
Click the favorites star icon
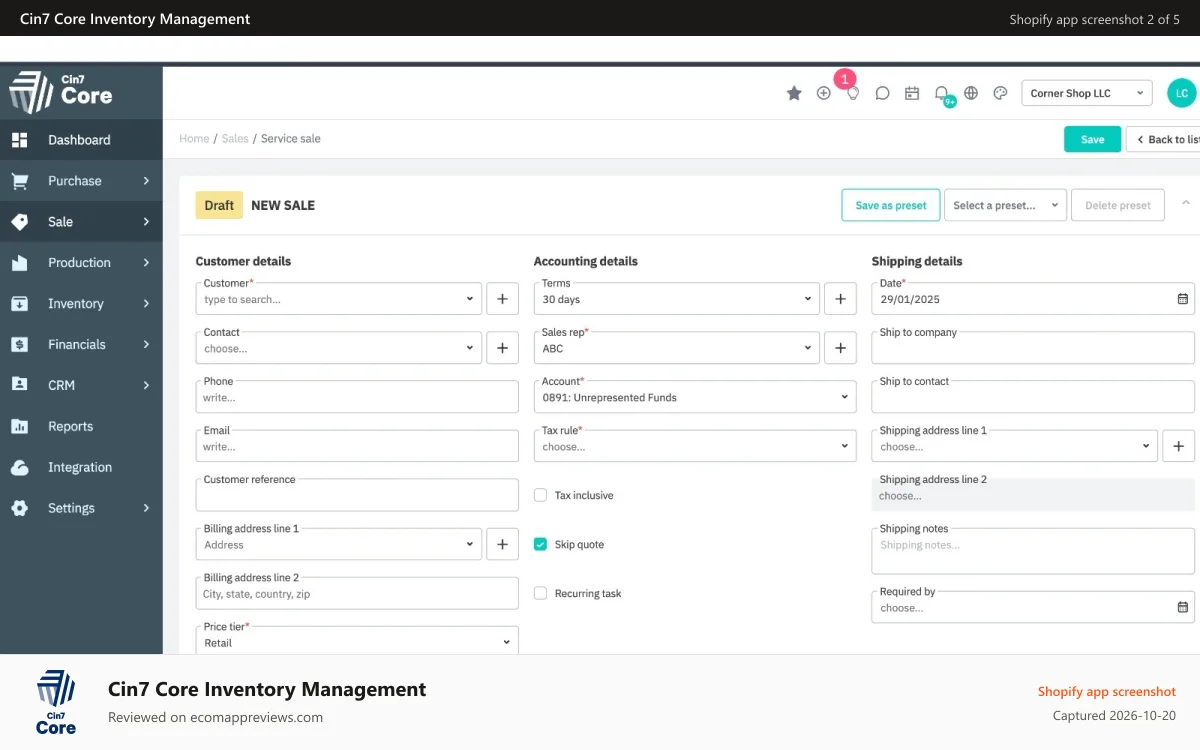click(794, 93)
